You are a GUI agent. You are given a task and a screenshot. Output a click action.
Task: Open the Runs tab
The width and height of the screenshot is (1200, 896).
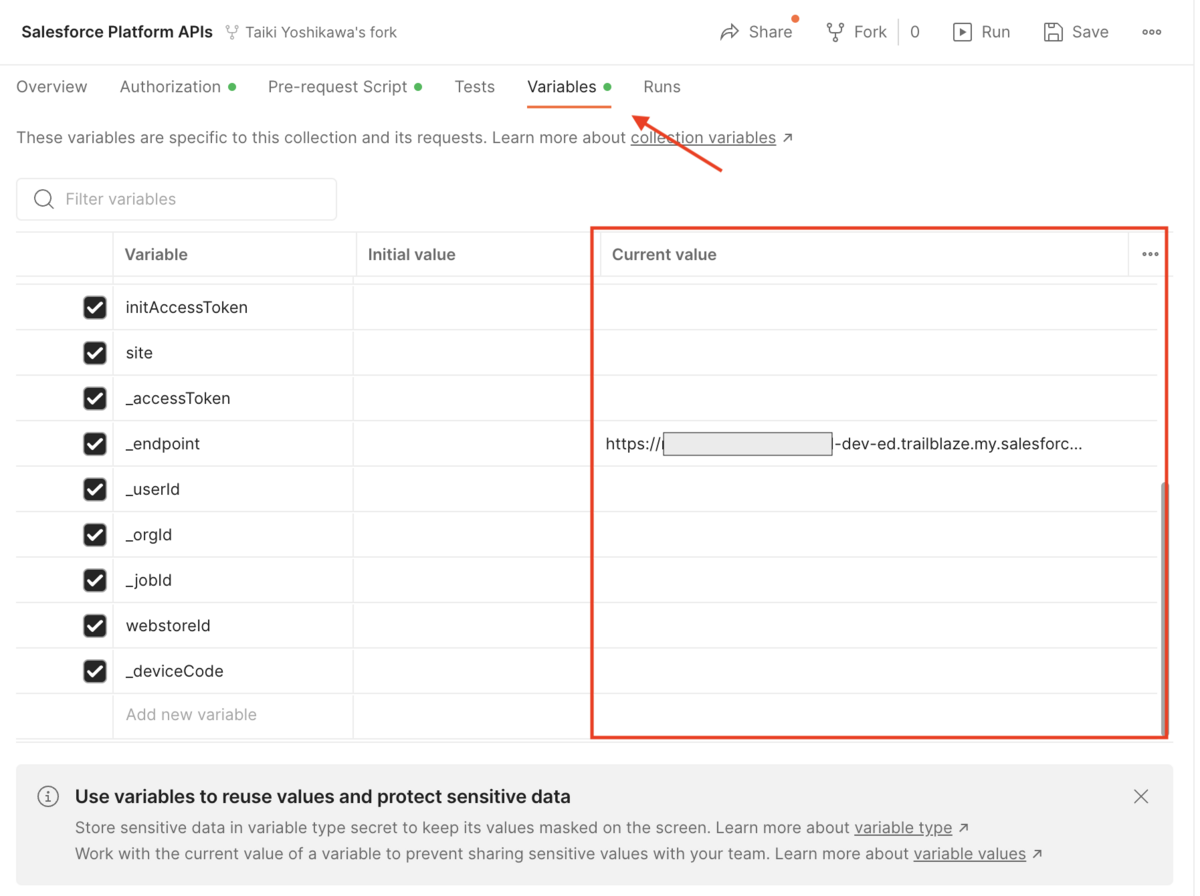[662, 87]
